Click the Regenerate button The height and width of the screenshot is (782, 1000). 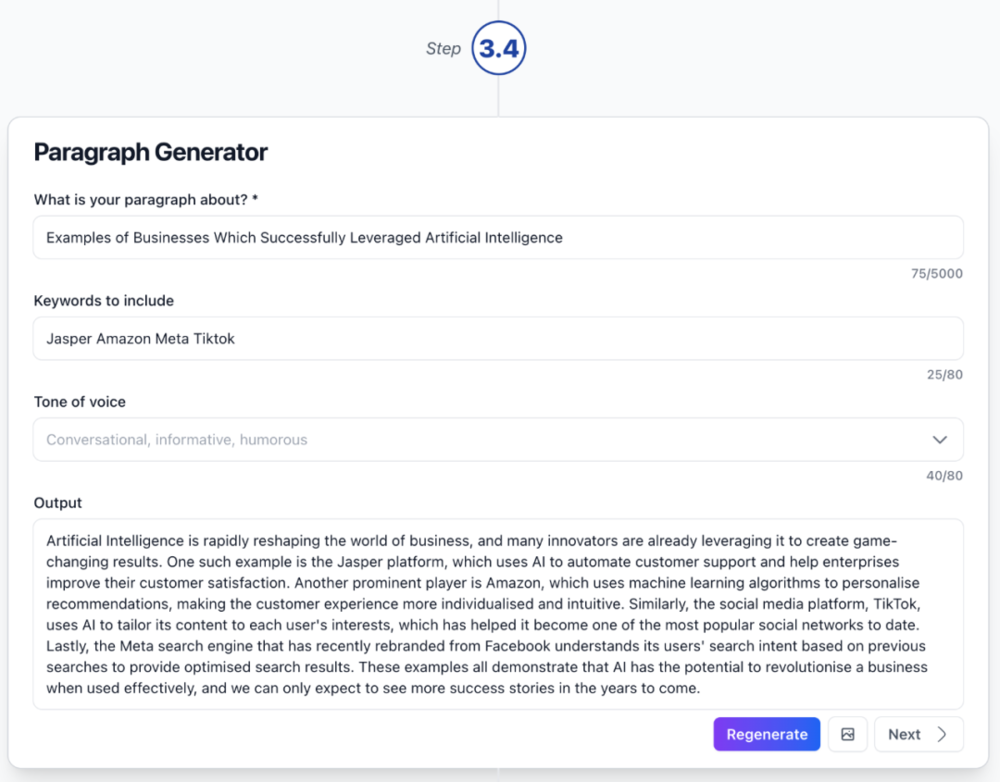[x=767, y=734]
